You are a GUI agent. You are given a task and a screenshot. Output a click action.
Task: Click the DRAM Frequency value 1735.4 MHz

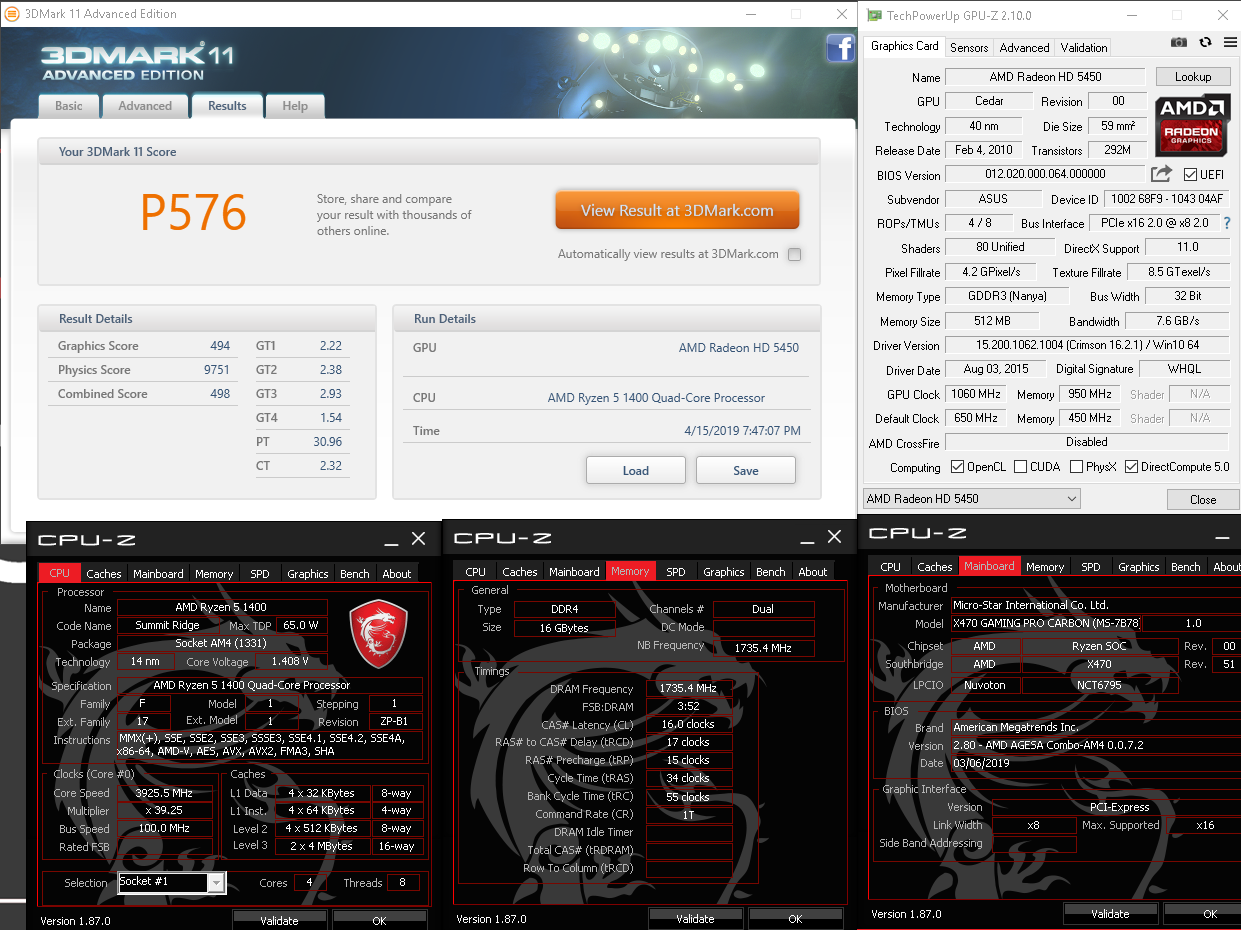click(689, 689)
